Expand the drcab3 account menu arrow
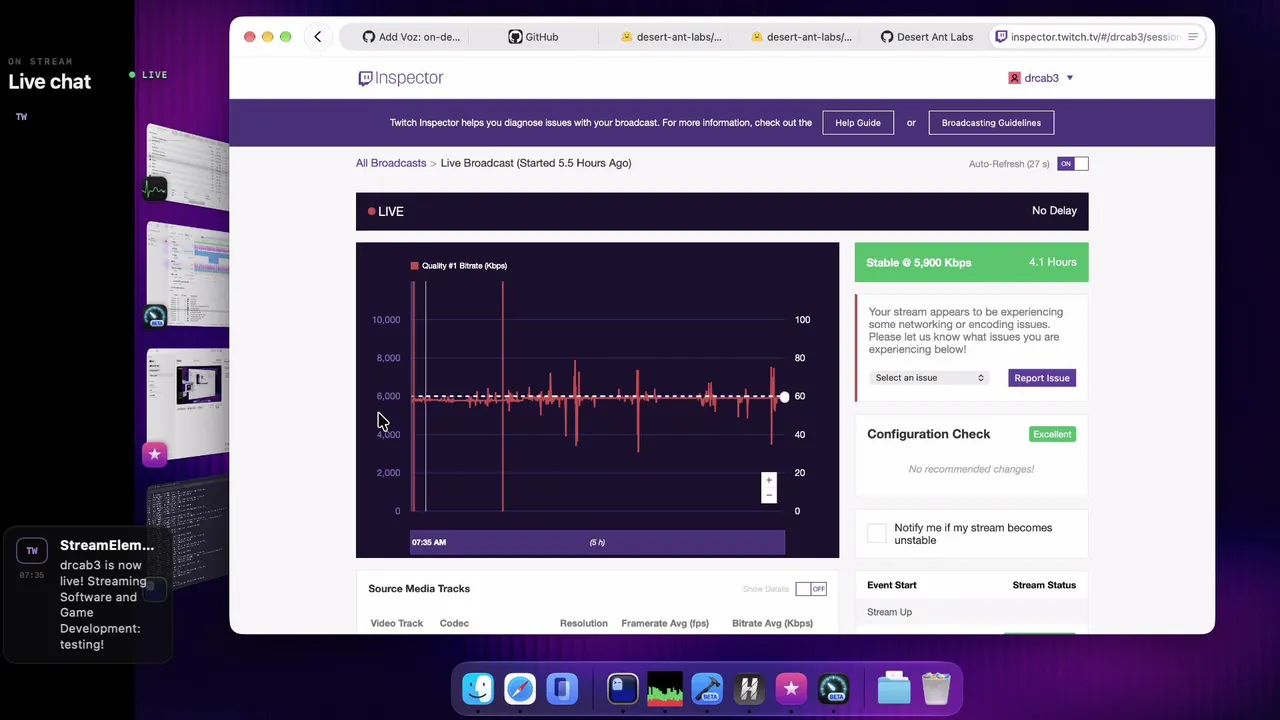The image size is (1280, 720). [1069, 78]
